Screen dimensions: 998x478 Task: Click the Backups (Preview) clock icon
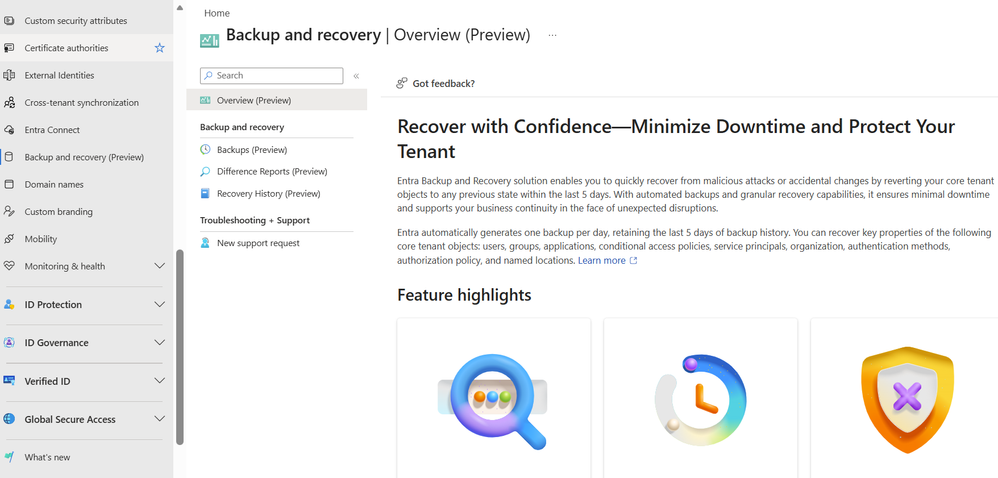205,150
